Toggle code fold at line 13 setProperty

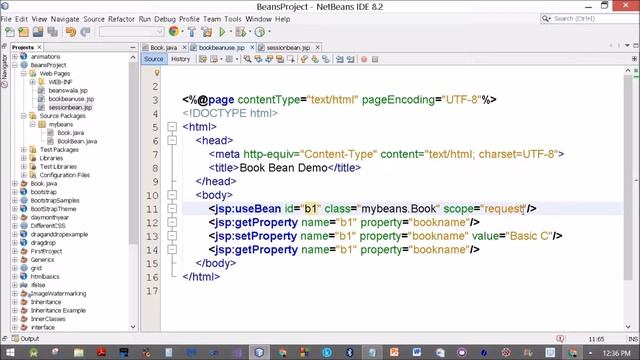pos(172,236)
